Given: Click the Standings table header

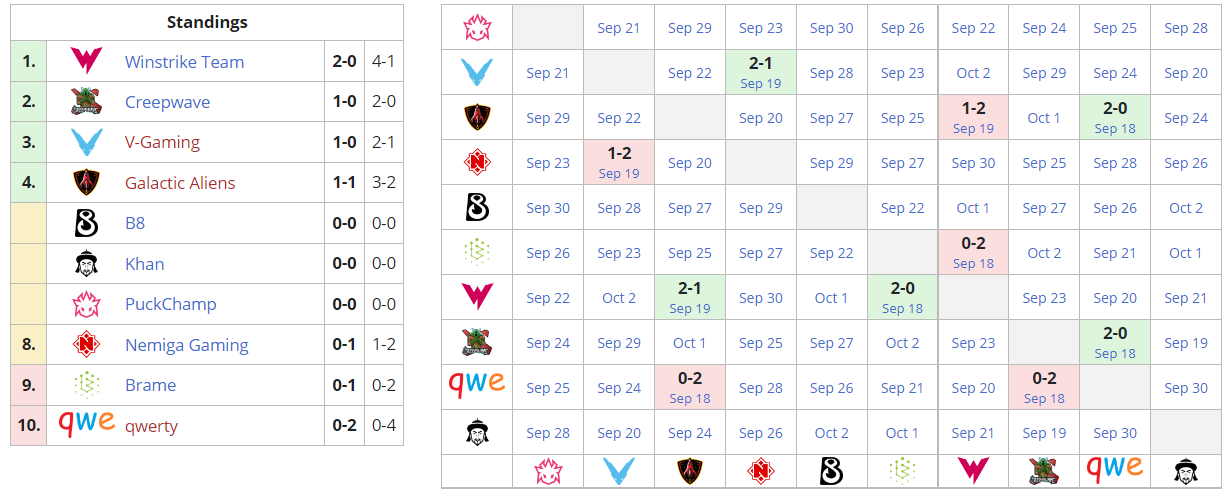Looking at the screenshot, I should 207,22.
